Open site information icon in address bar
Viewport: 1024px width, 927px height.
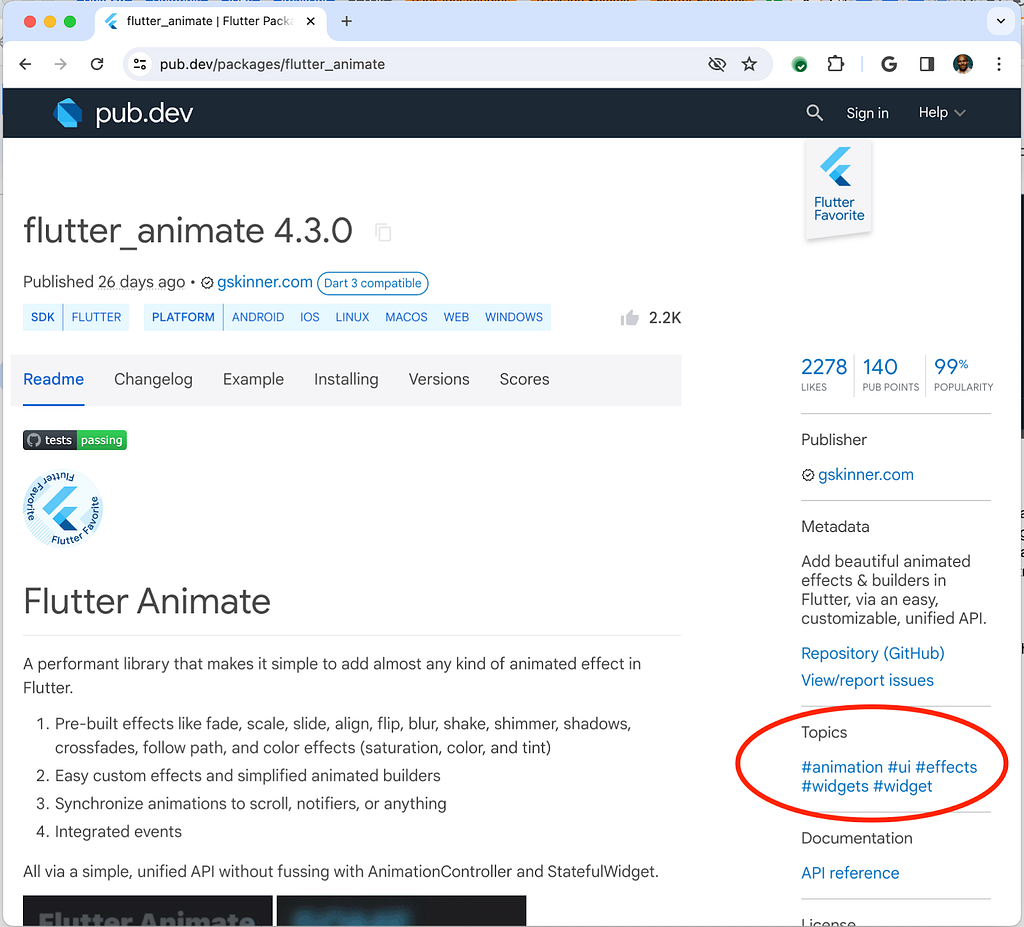tap(140, 64)
